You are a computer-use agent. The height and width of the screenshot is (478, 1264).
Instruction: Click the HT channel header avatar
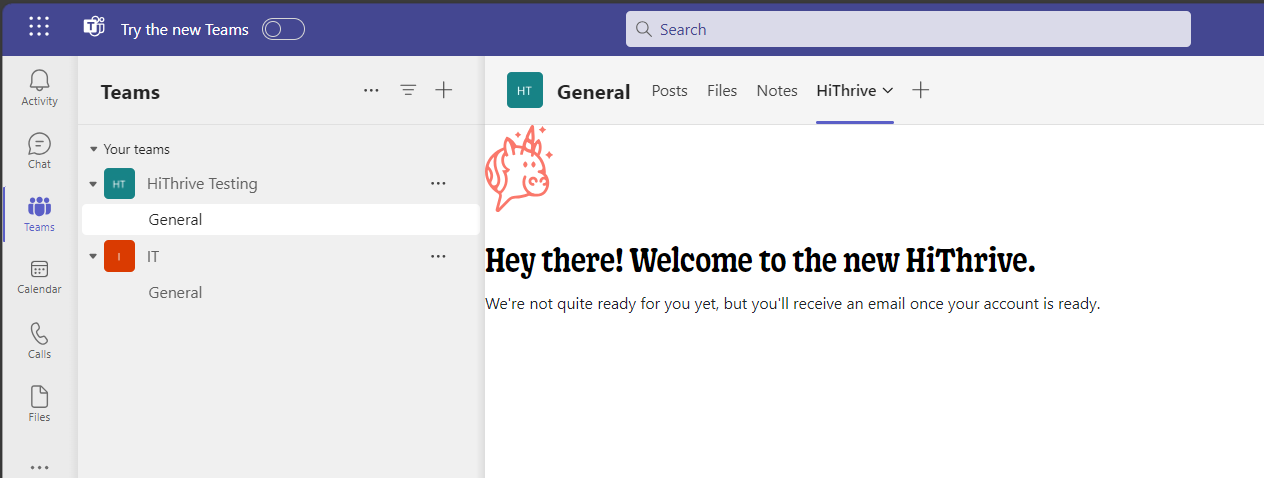tap(525, 90)
